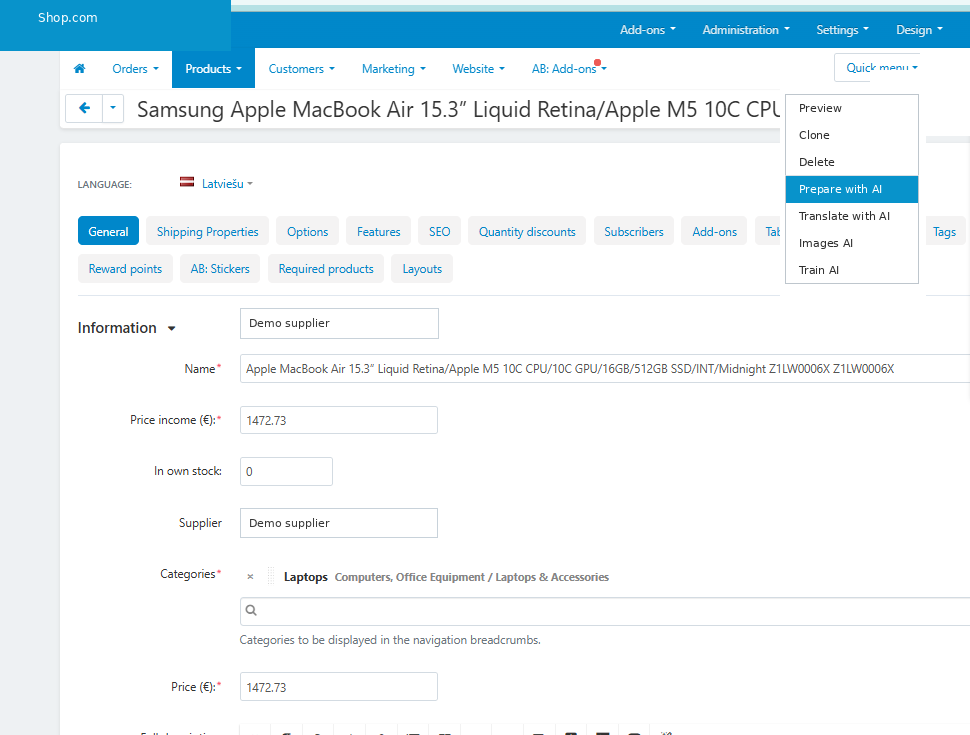Open the dropdown beside the back arrow
The image size is (970, 735).
point(113,108)
